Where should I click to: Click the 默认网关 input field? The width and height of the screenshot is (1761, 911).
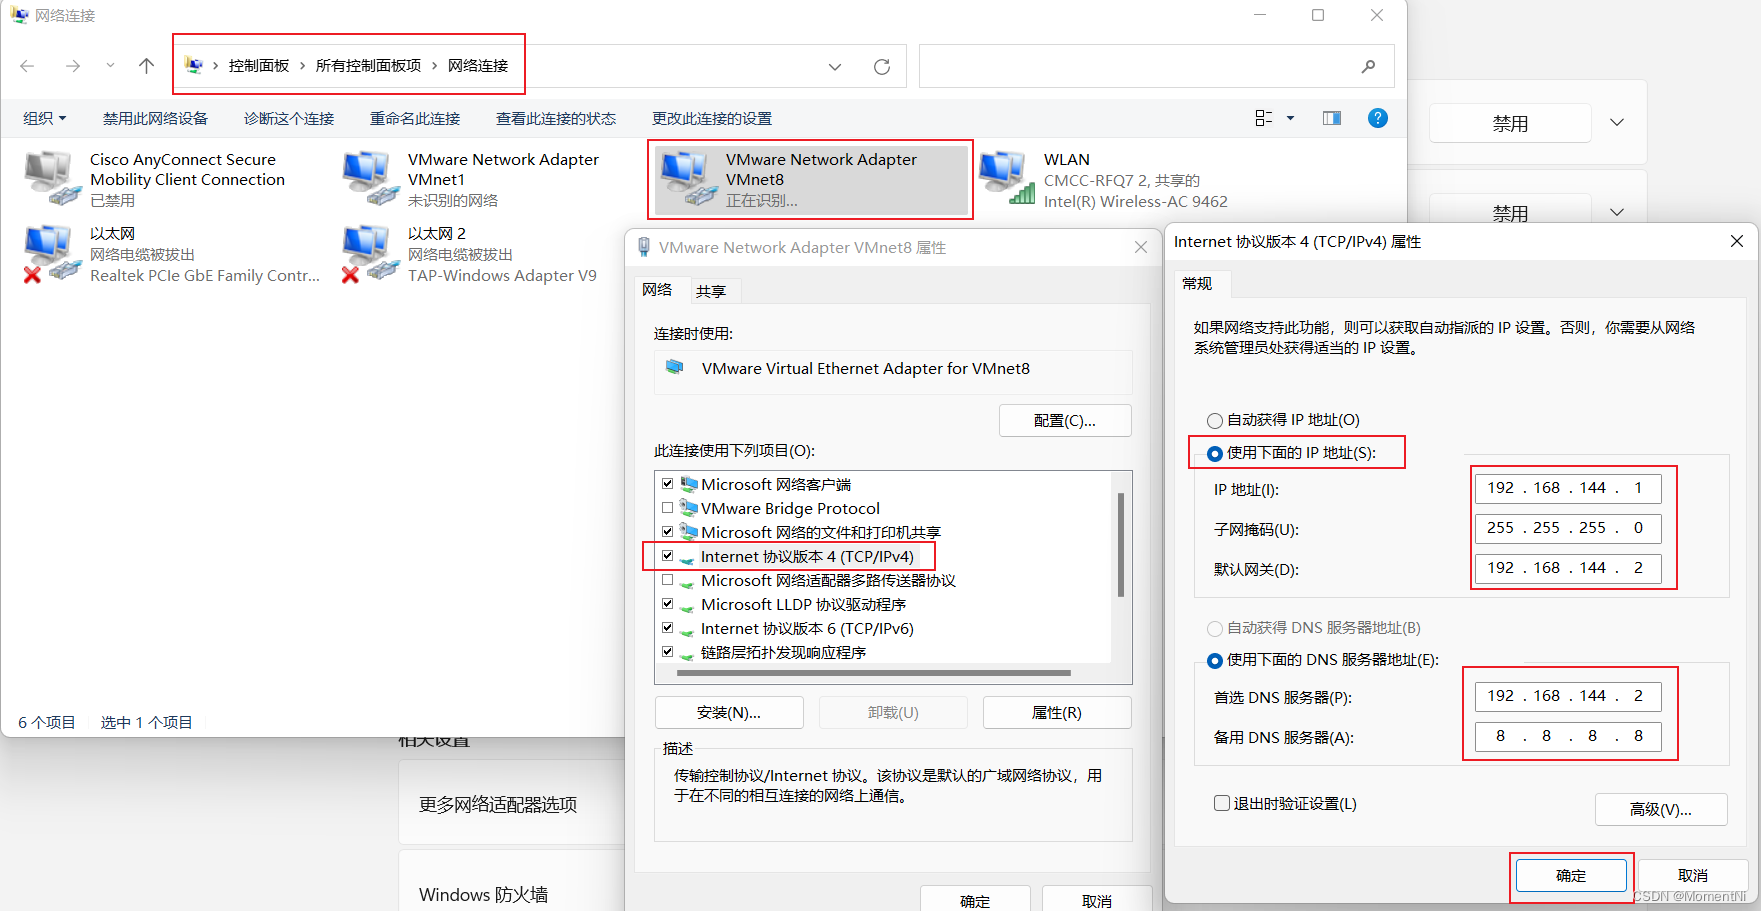[1568, 568]
